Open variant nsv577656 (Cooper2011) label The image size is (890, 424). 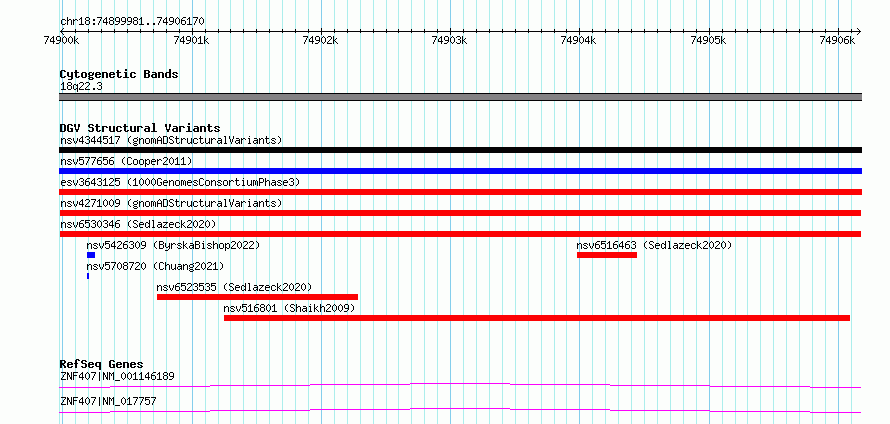click(126, 161)
